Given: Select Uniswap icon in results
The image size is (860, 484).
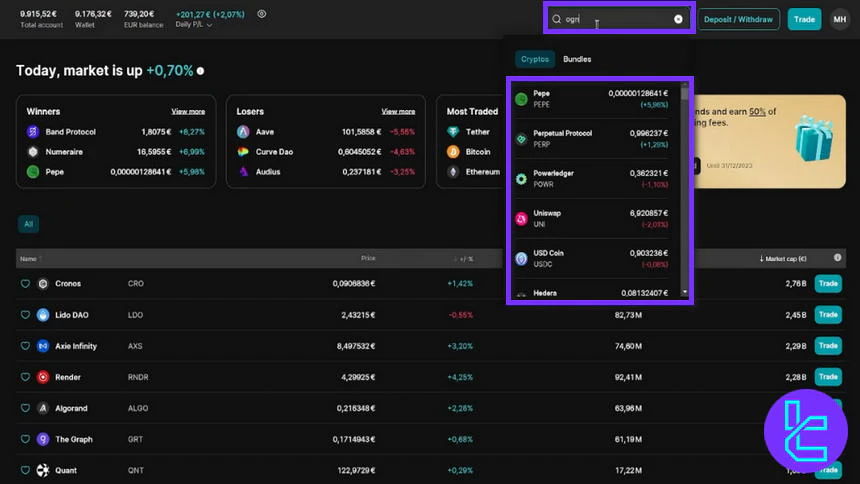Looking at the screenshot, I should (x=521, y=219).
